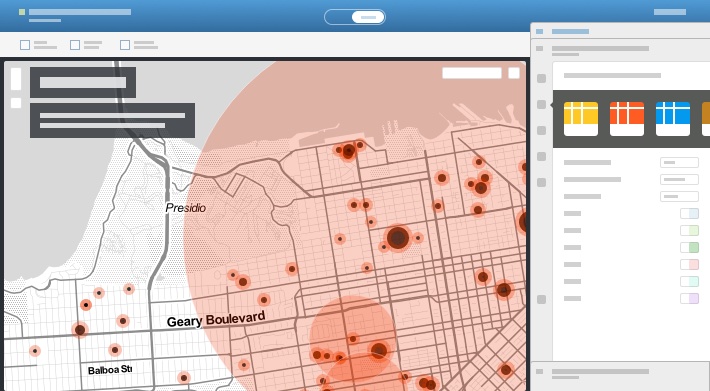Click the tall white zoom control on the map

16,79
